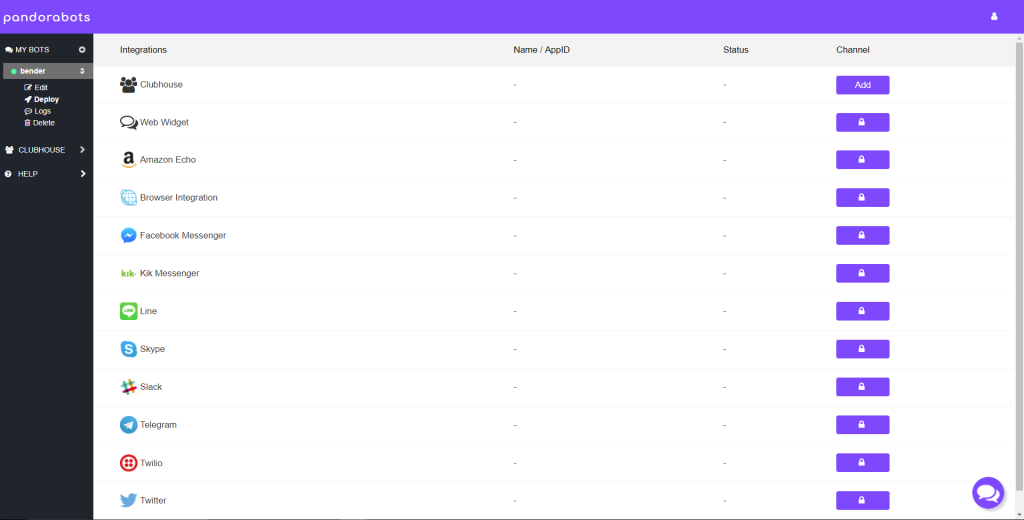Click the locked Web Widget channel button
Image resolution: width=1024 pixels, height=520 pixels.
(x=862, y=122)
